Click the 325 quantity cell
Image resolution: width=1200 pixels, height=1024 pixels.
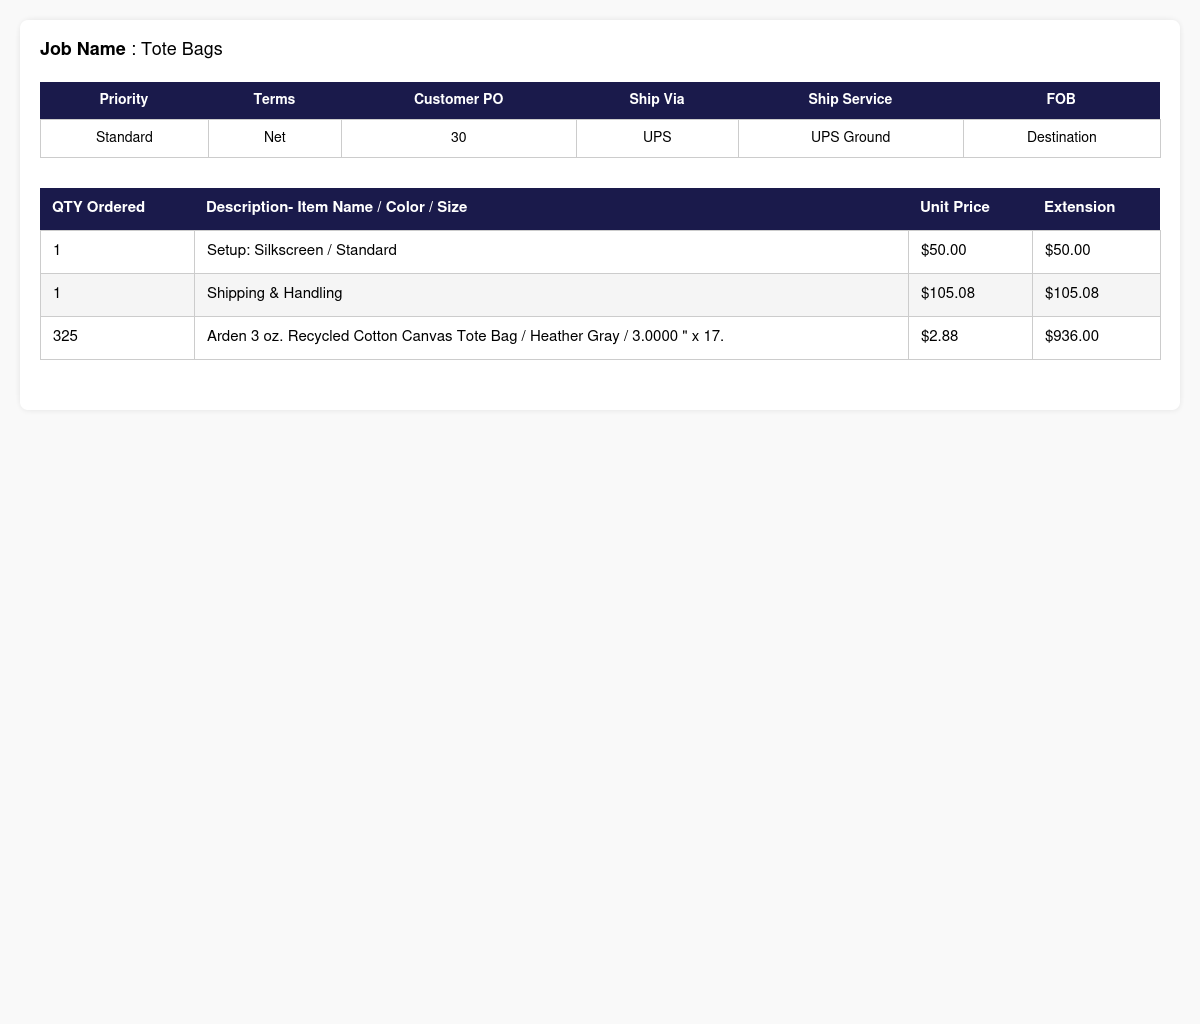[117, 337]
